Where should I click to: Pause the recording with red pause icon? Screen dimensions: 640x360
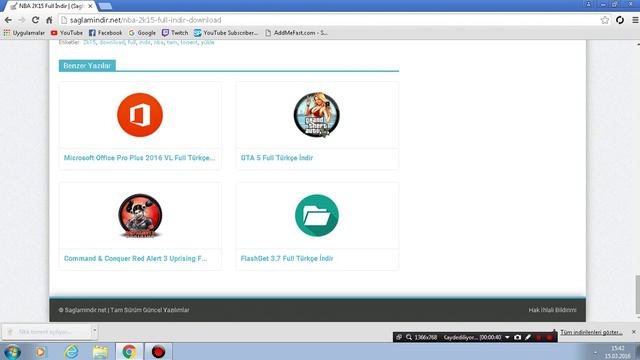pos(538,338)
